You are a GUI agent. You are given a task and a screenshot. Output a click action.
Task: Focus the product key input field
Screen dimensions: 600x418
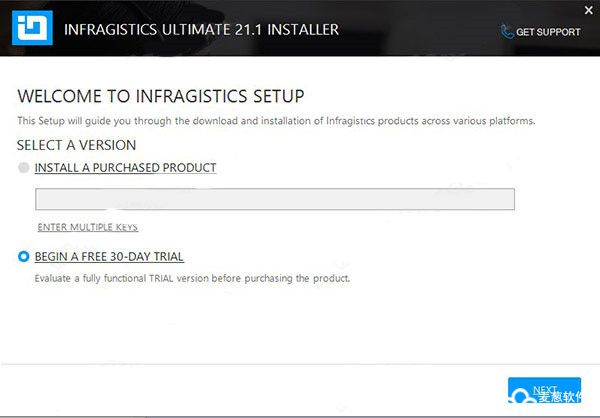pos(275,199)
